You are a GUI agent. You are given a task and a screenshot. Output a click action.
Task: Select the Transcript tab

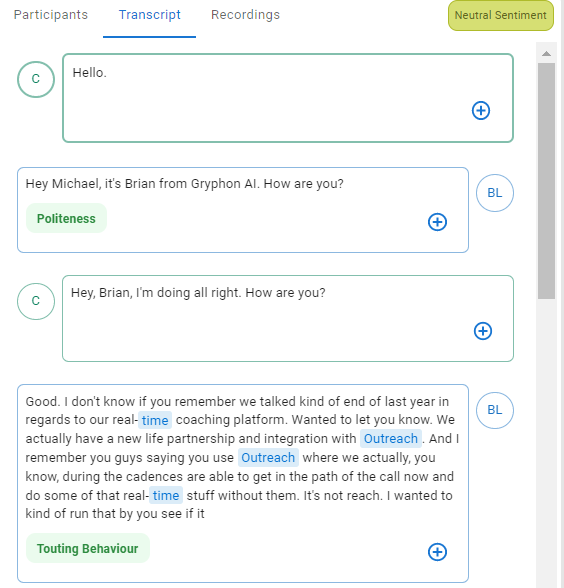tap(150, 15)
